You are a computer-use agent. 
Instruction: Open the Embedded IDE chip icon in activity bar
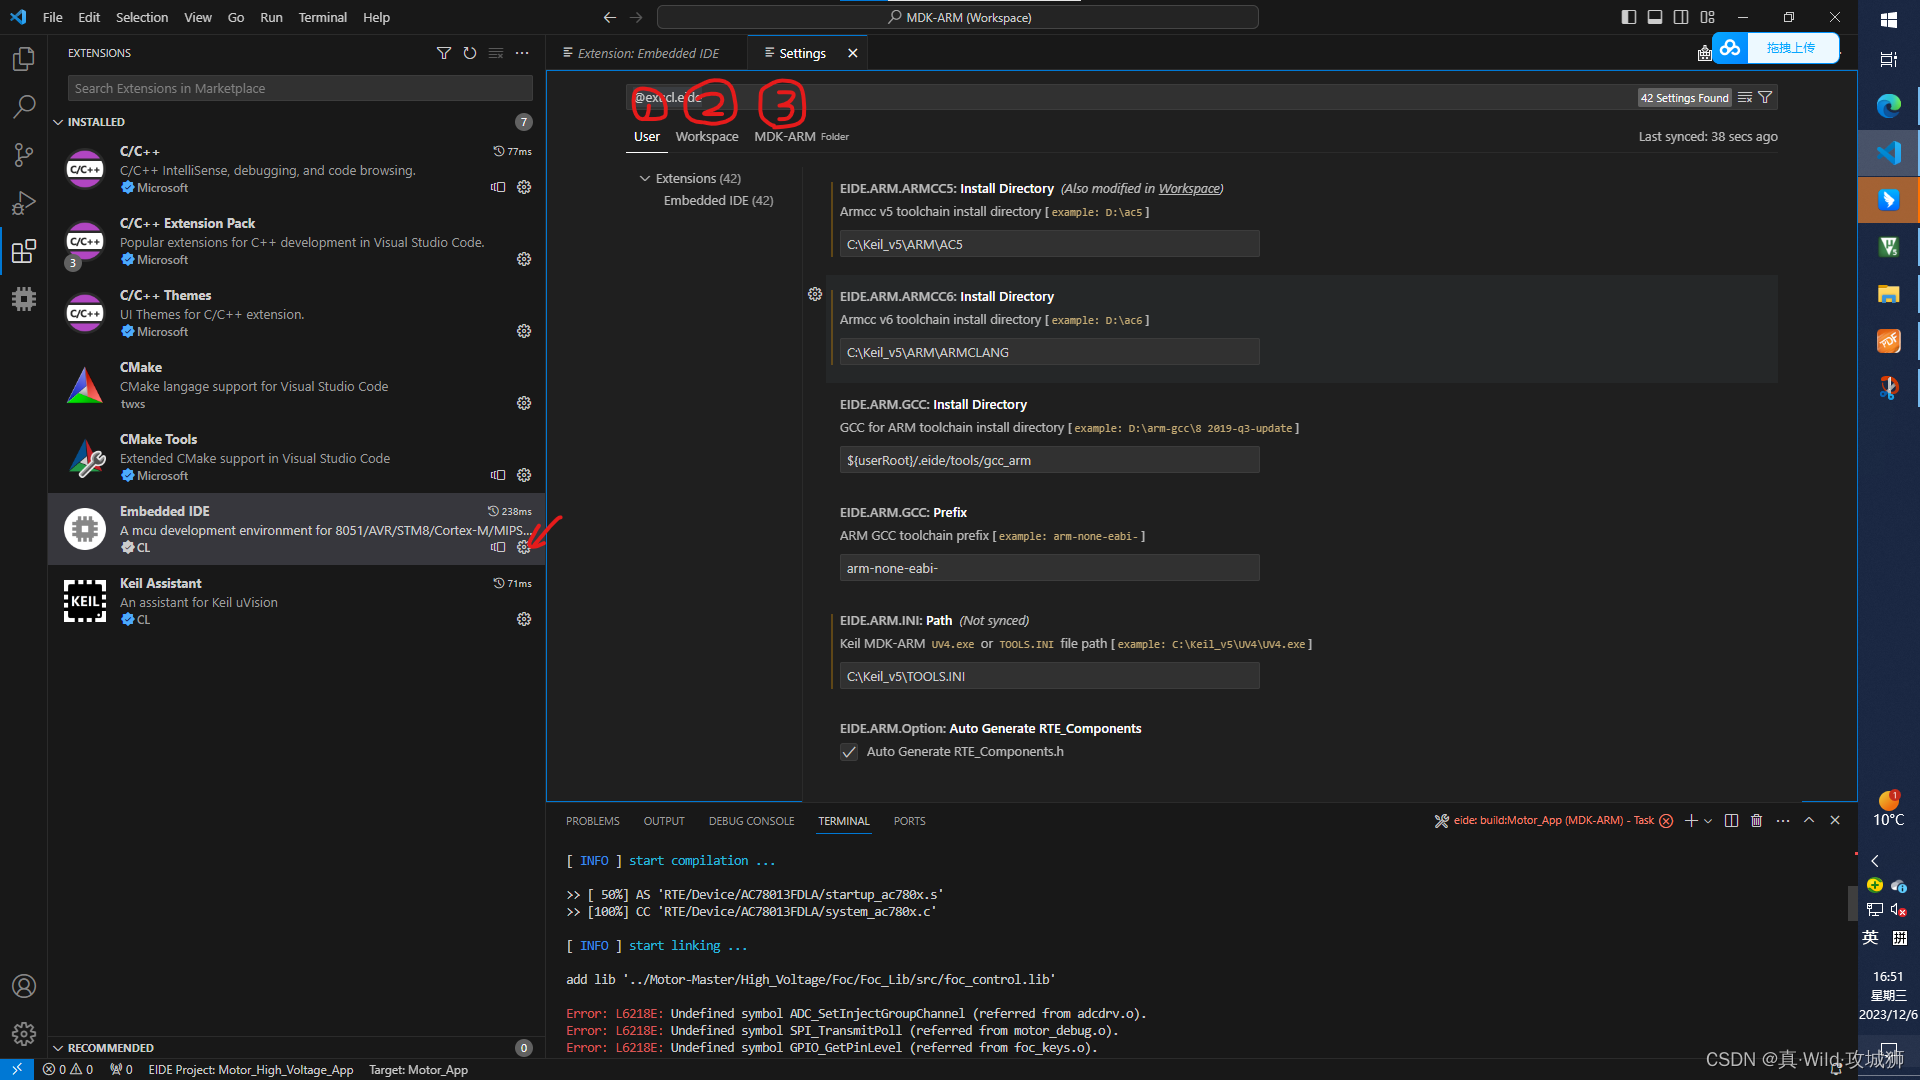pos(24,298)
